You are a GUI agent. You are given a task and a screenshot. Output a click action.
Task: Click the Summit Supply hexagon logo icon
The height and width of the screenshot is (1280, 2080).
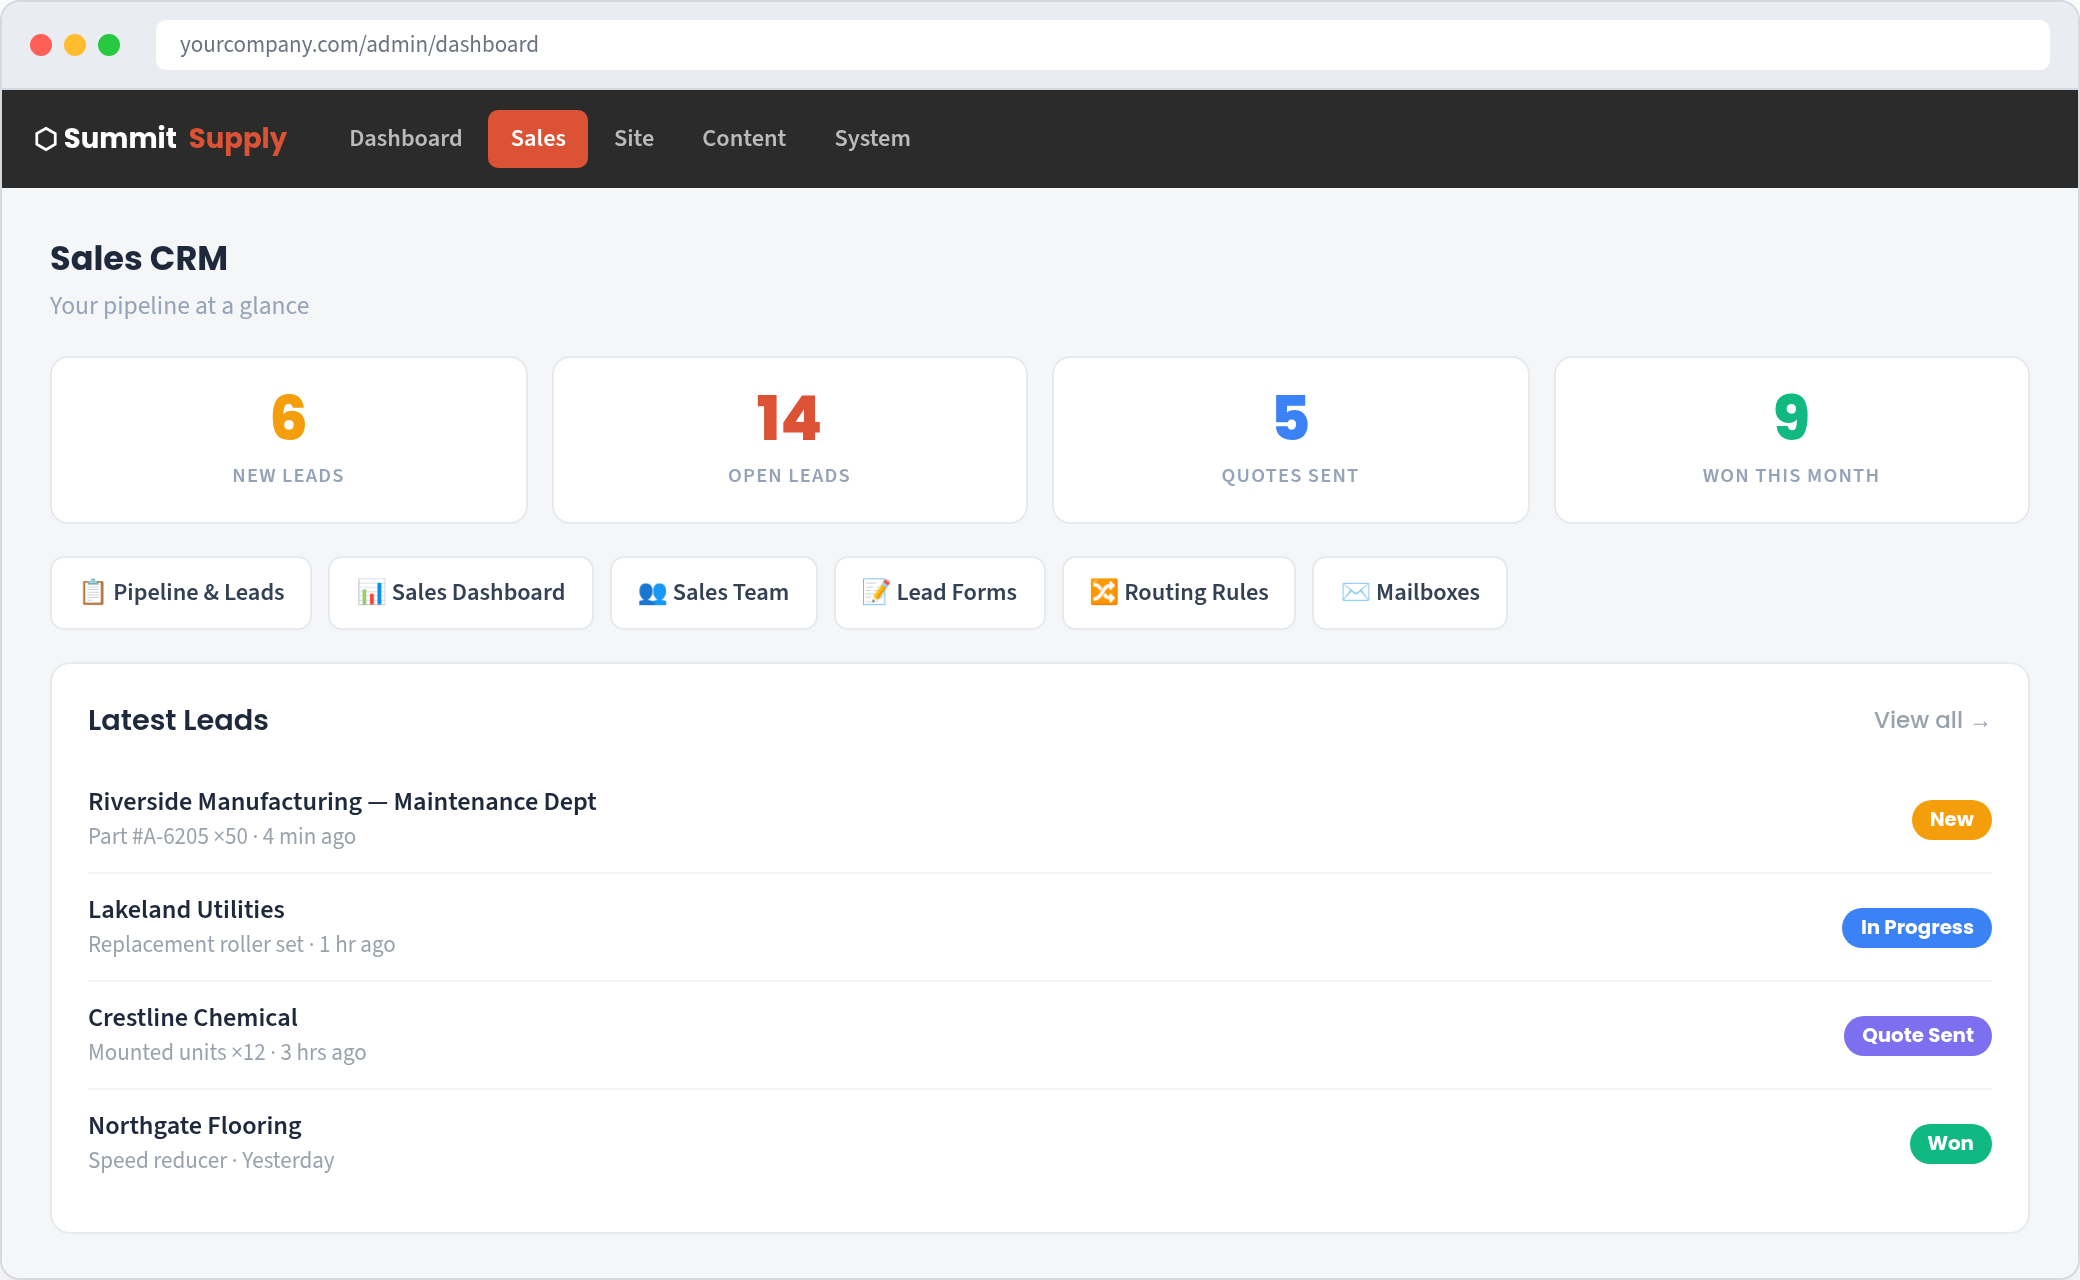tap(46, 139)
